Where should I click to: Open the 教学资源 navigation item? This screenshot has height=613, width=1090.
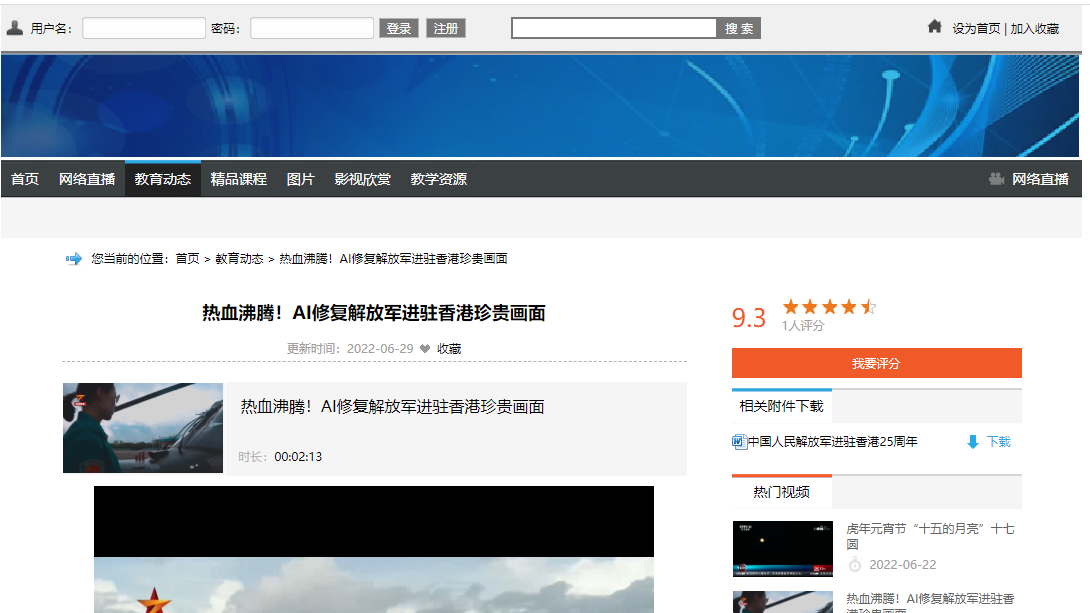[439, 179]
